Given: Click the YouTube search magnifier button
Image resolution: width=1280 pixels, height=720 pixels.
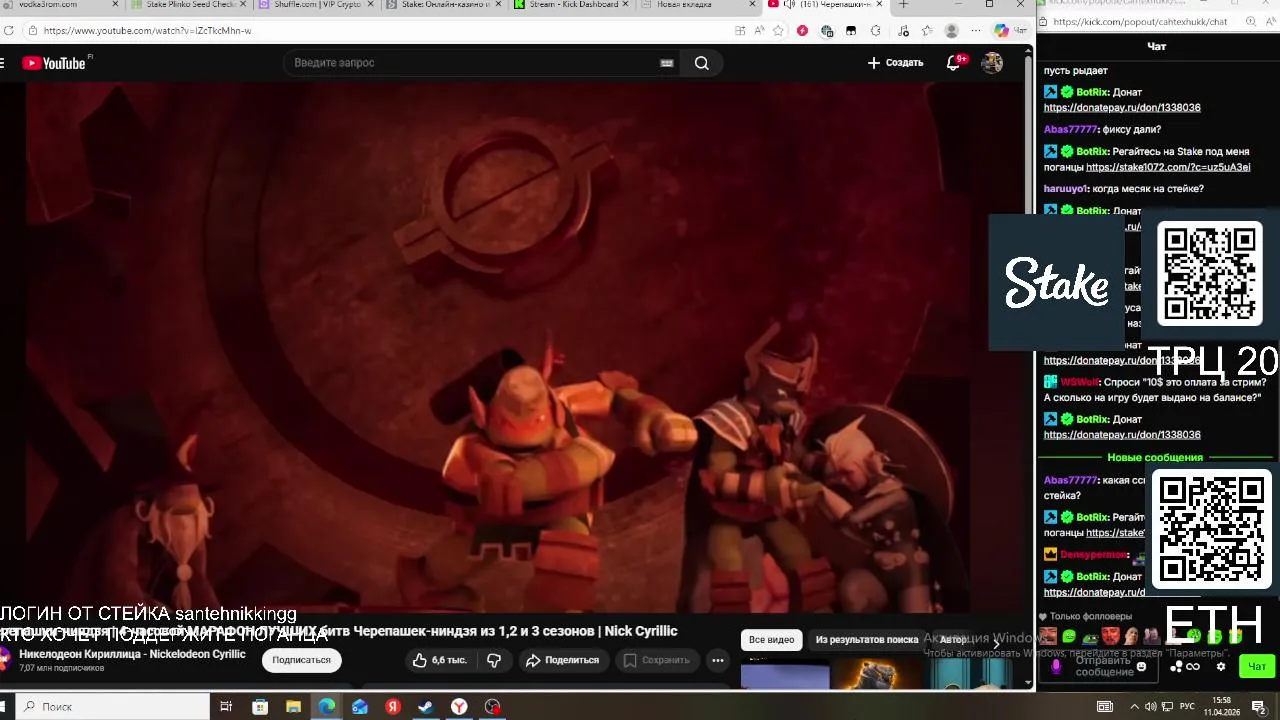Looking at the screenshot, I should [x=702, y=63].
